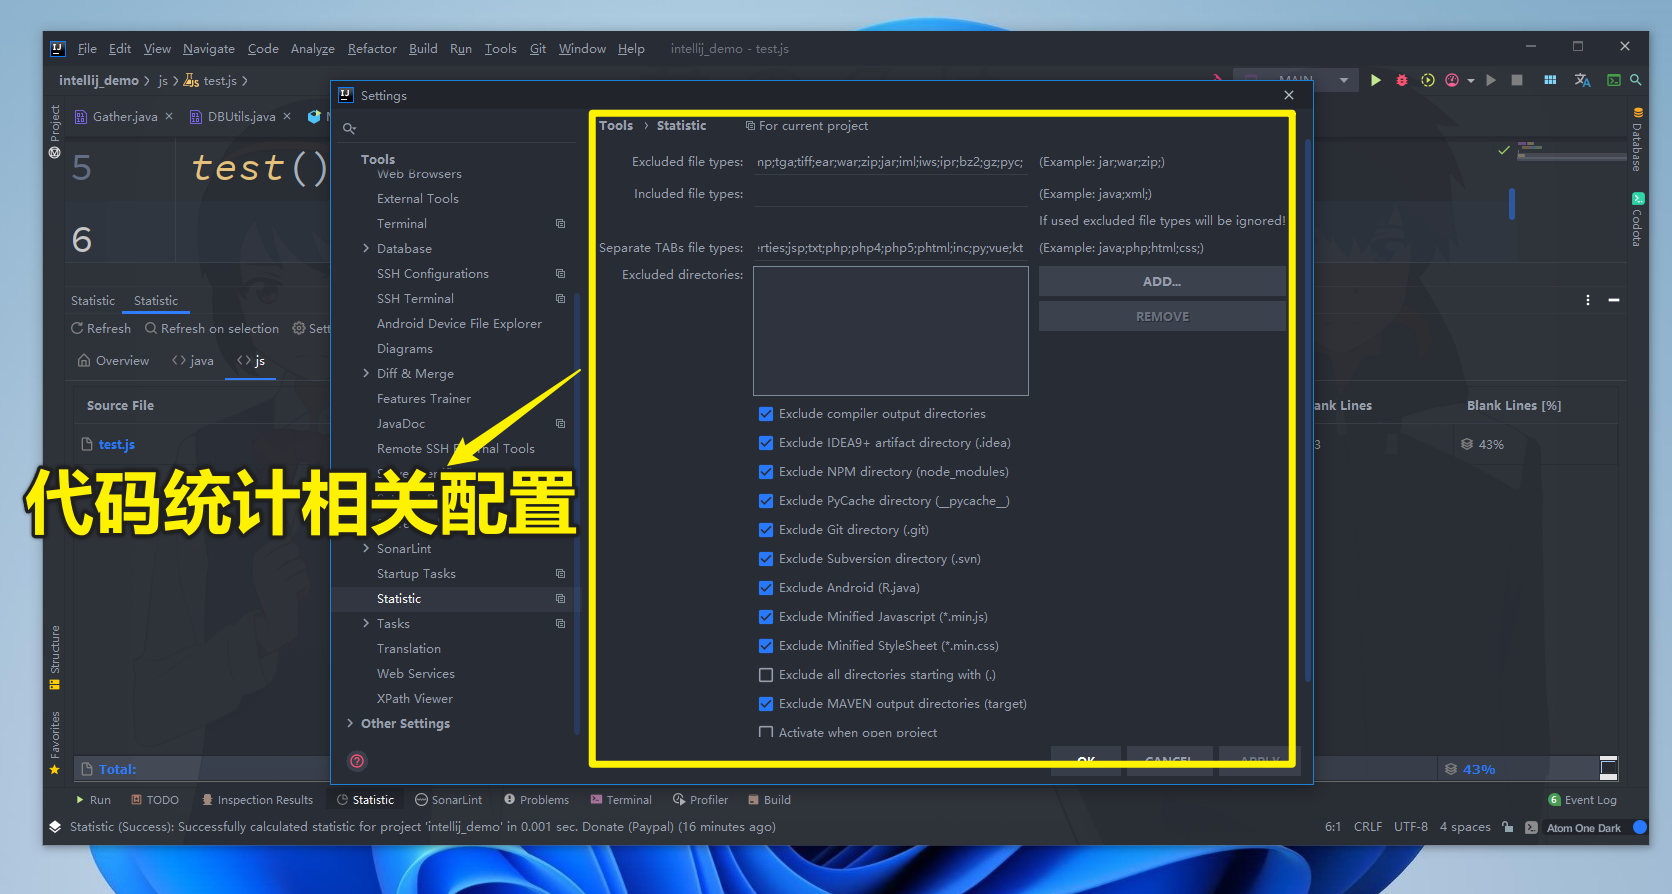Toggle Exclude Minified StyleSheet (*.min.css)

[x=766, y=646]
